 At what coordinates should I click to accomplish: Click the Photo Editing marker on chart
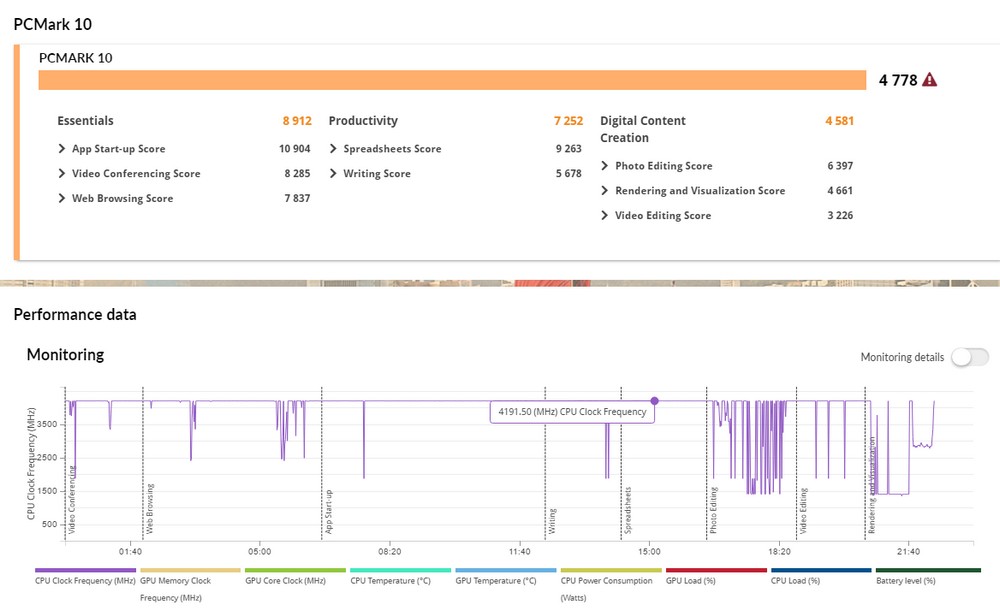point(713,510)
